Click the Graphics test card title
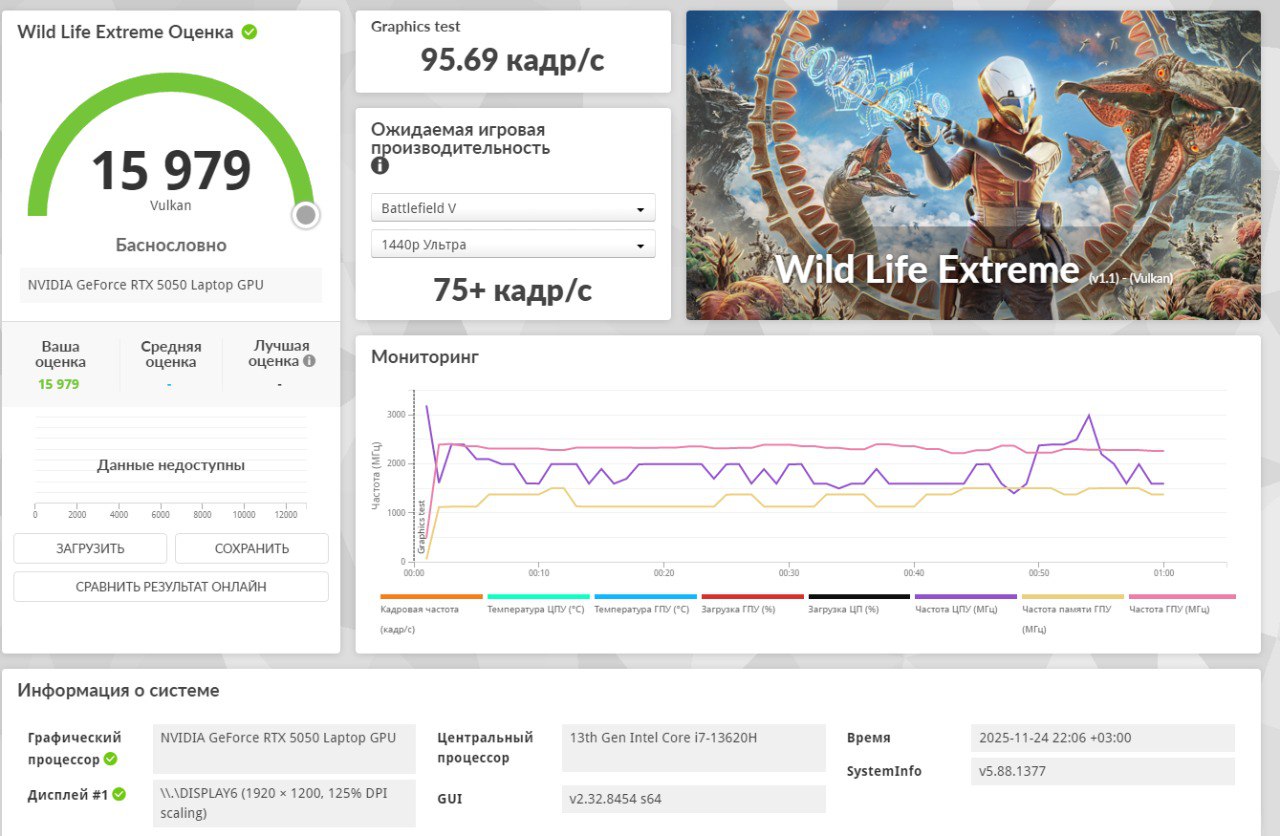The height and width of the screenshot is (836, 1280). click(416, 27)
